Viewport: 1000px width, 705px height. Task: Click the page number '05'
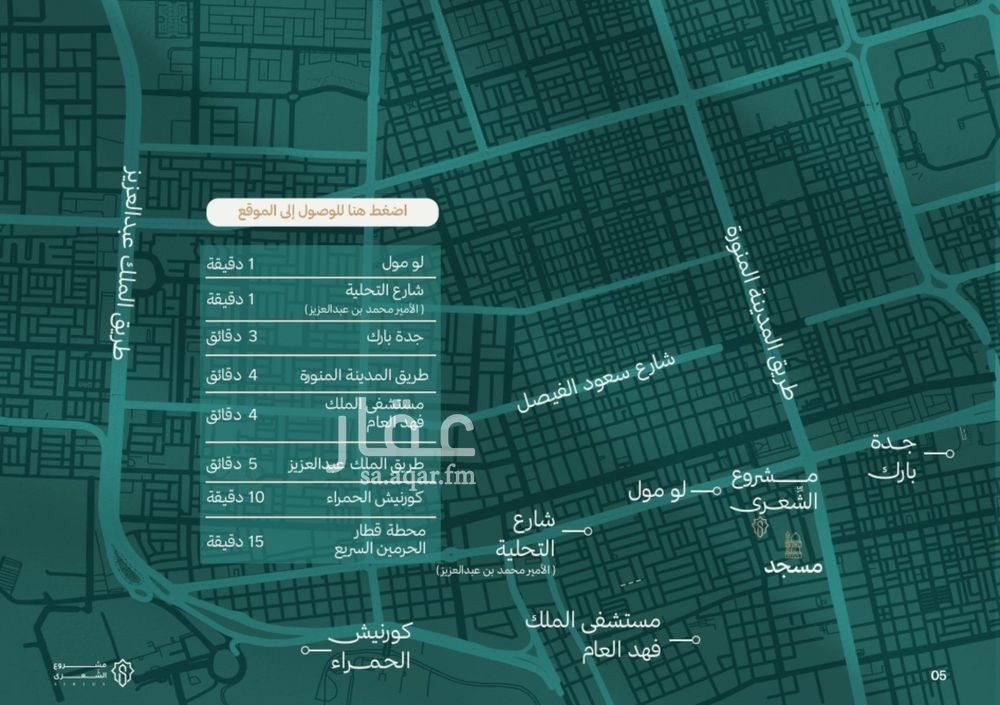[x=938, y=675]
